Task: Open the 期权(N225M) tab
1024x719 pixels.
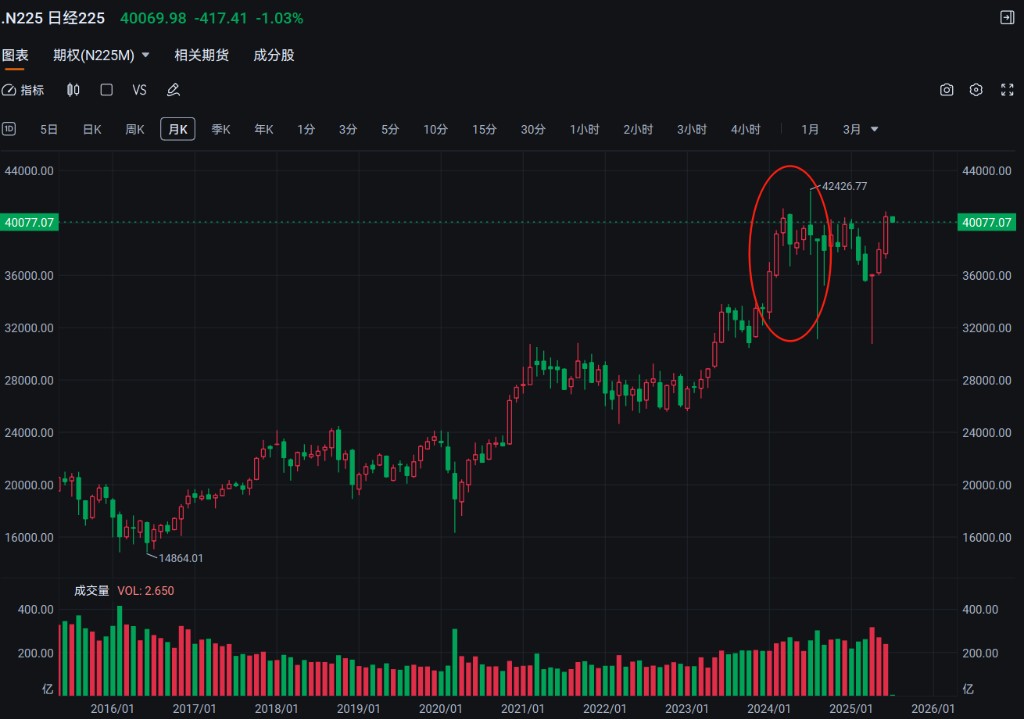Action: point(93,56)
